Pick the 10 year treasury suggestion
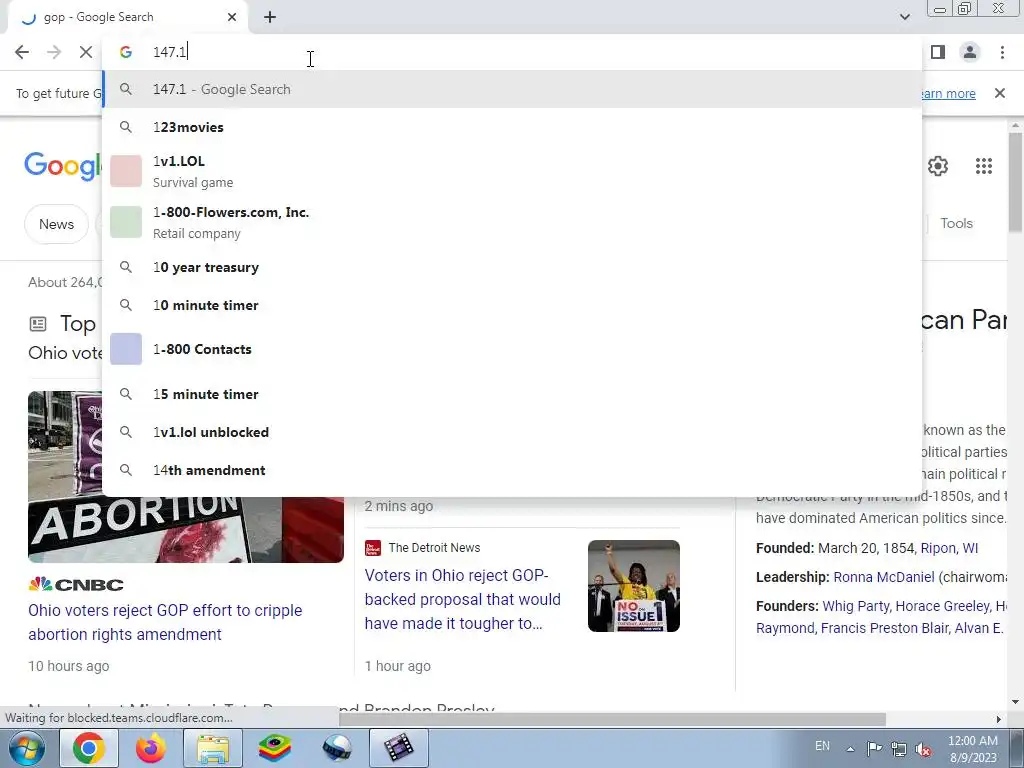 (512, 267)
